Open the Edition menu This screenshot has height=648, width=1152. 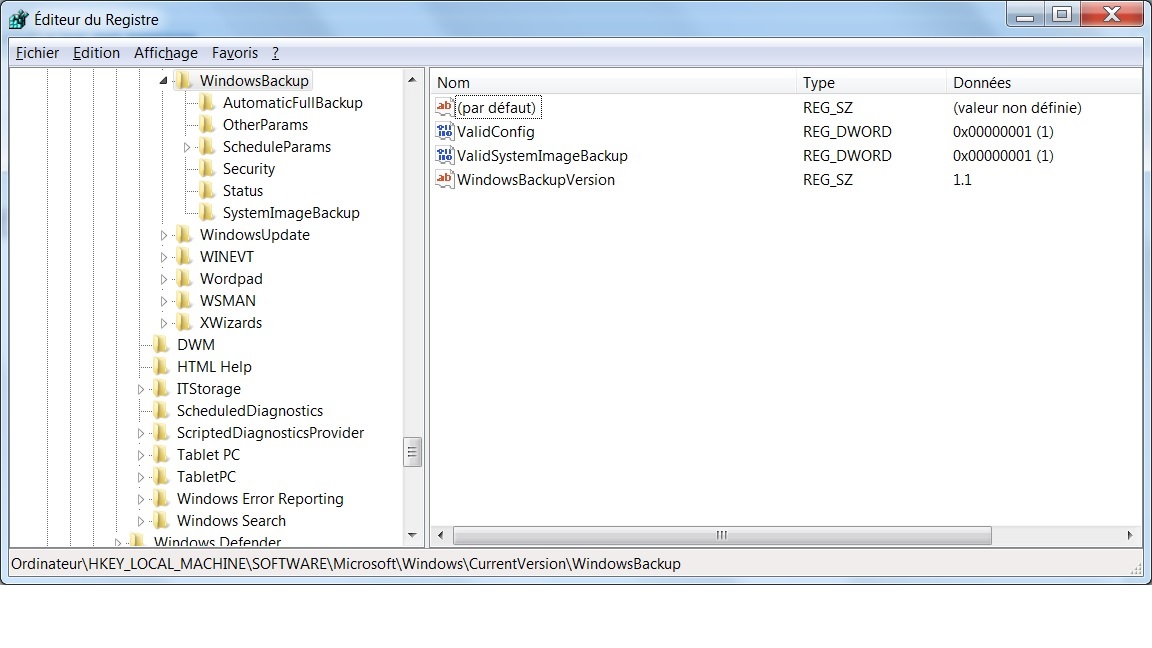96,53
